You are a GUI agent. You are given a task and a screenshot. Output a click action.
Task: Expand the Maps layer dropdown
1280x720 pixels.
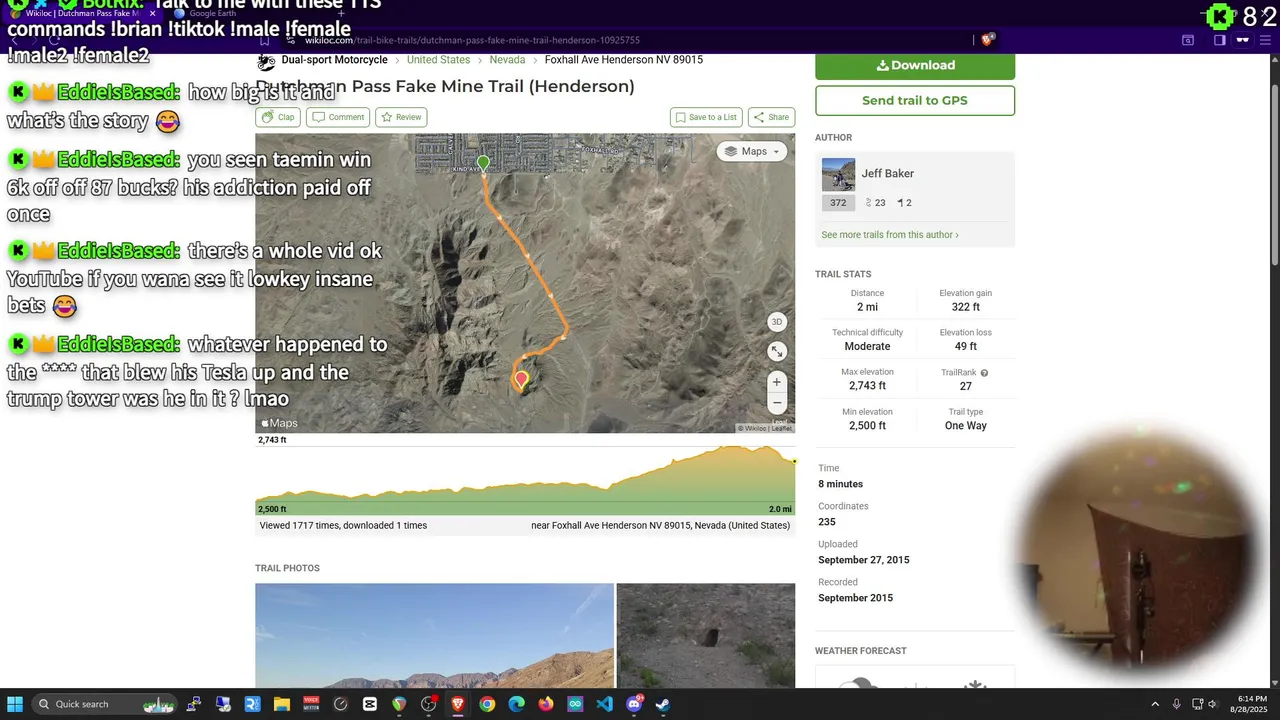tap(752, 151)
